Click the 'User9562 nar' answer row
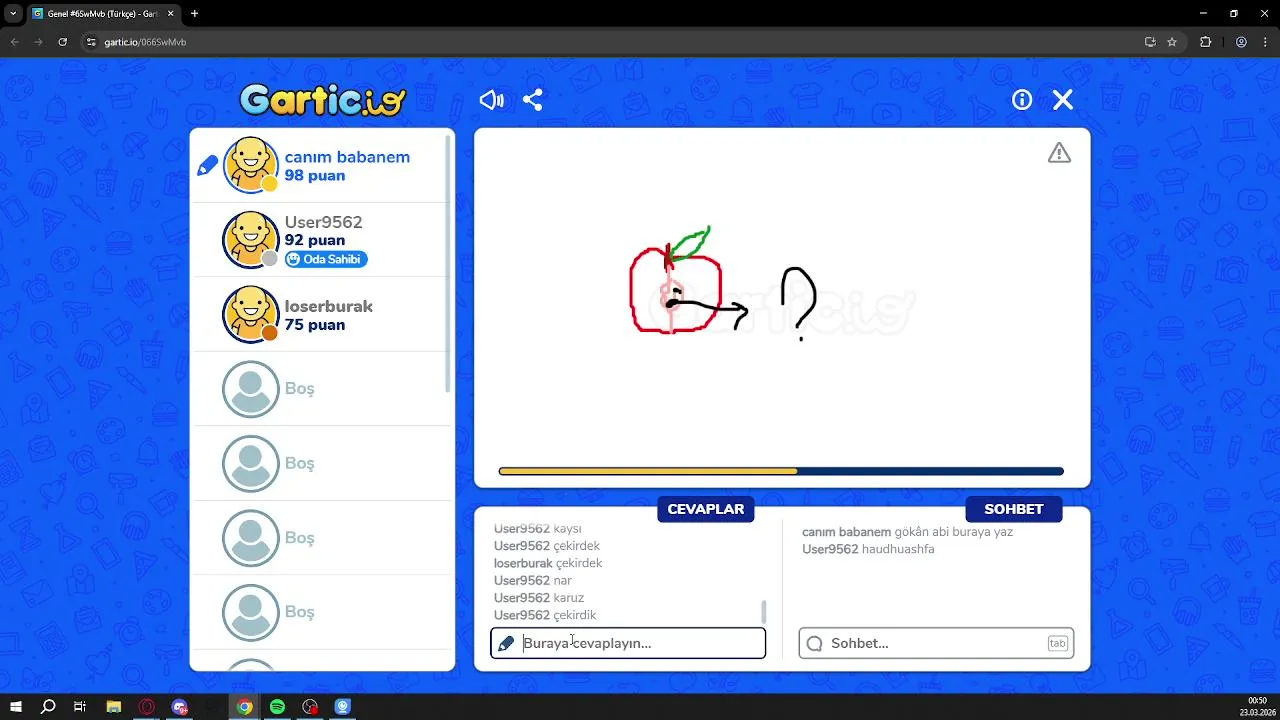The height and width of the screenshot is (720, 1280). click(533, 580)
